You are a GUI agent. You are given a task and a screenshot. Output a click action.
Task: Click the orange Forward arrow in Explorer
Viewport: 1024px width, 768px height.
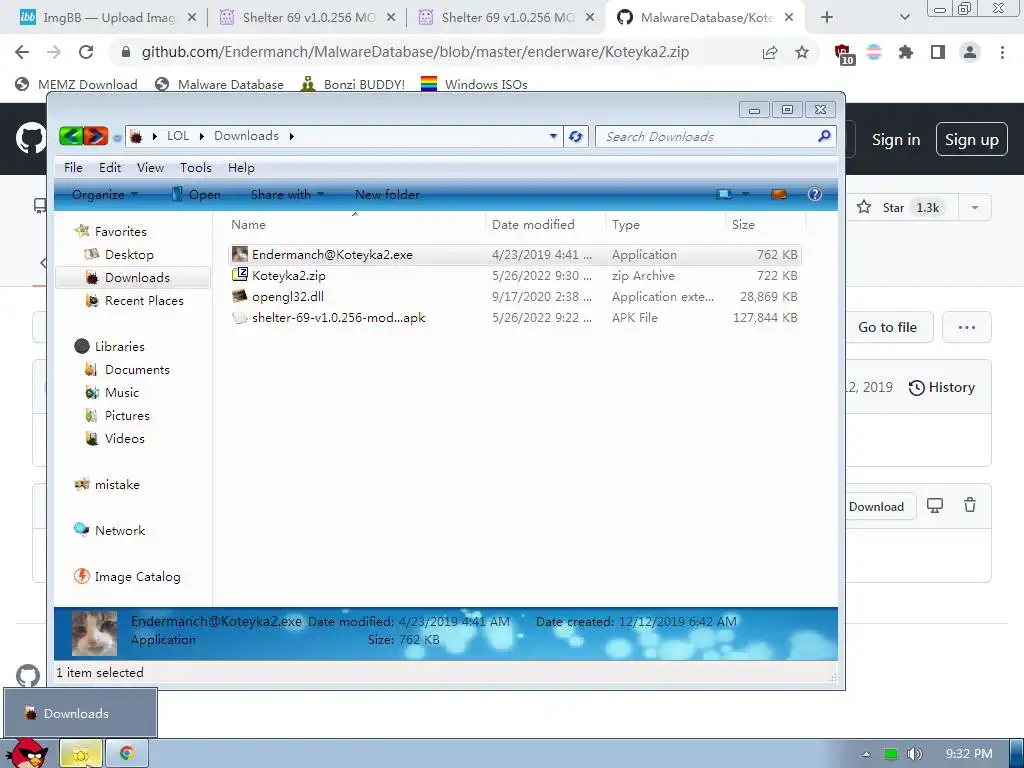point(95,136)
